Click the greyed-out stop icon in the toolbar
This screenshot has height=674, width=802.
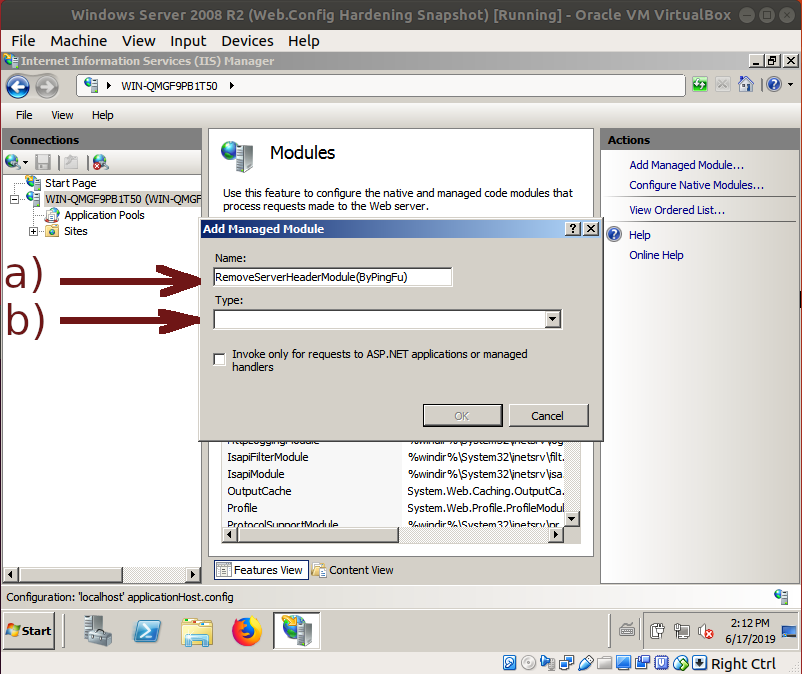click(722, 84)
